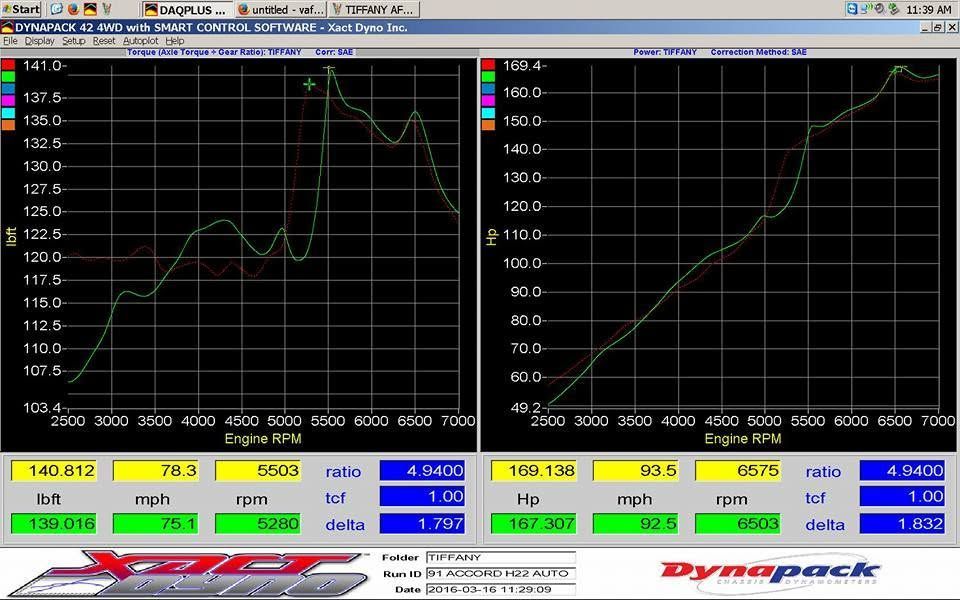Select the red run swatch on the torque graph

click(8, 65)
